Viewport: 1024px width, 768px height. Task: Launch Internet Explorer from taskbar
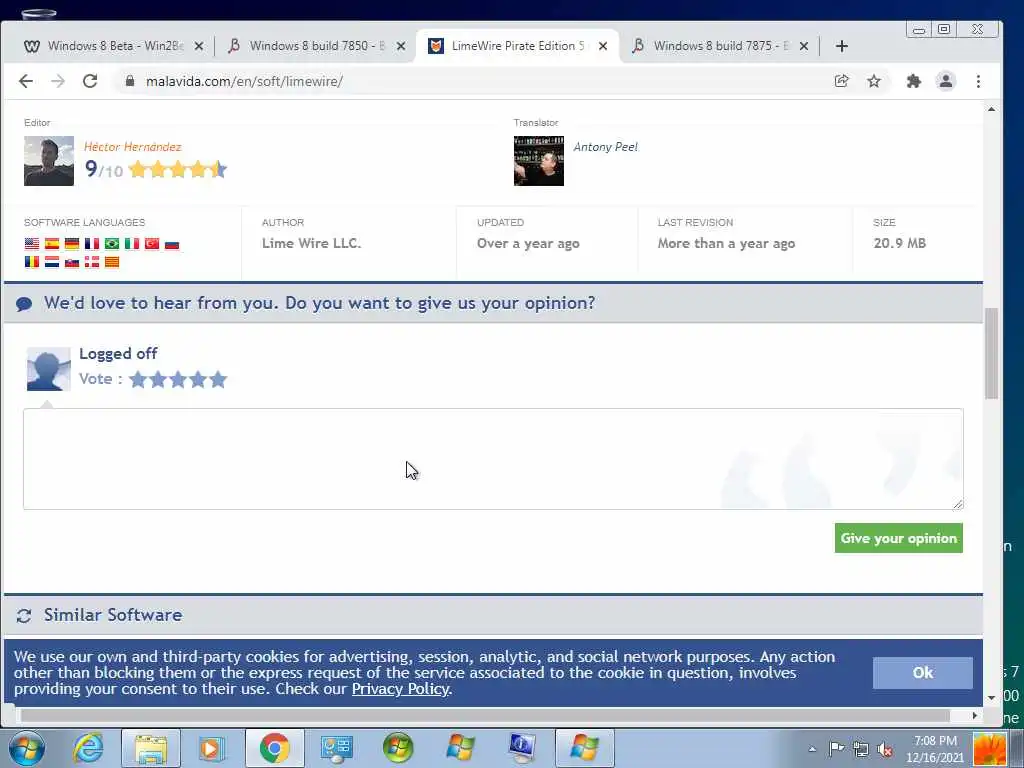(88, 748)
